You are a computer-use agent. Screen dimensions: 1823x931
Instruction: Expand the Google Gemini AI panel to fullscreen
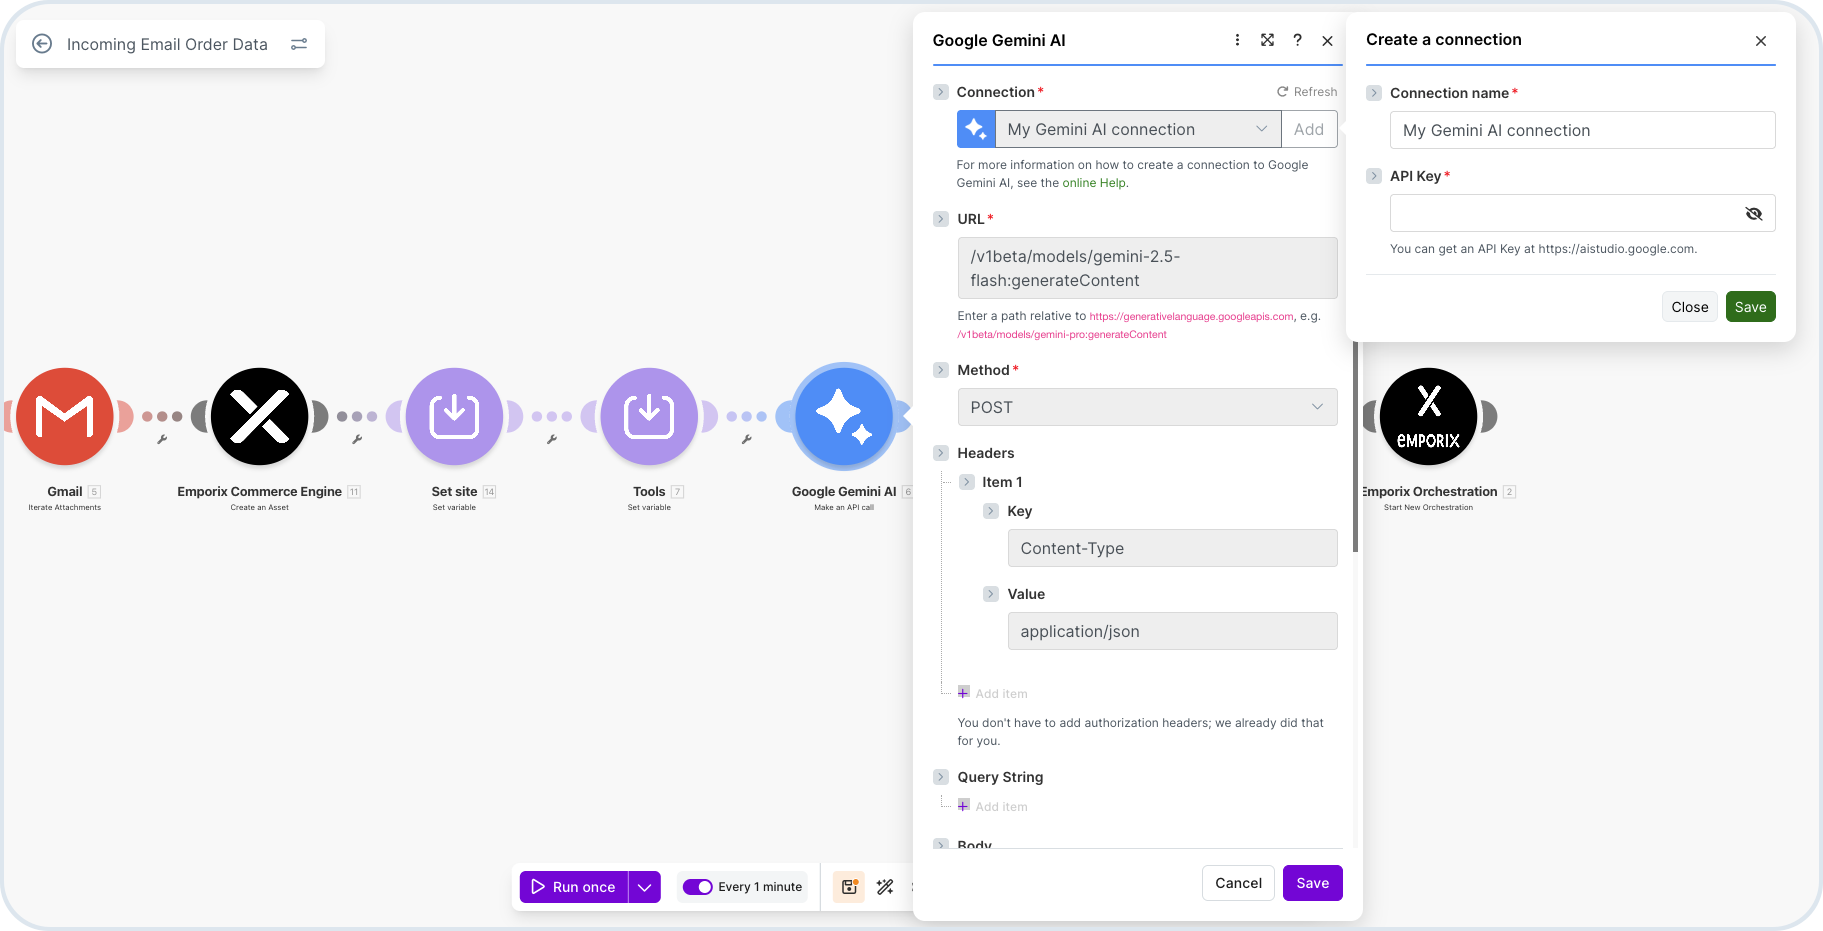pyautogui.click(x=1267, y=40)
